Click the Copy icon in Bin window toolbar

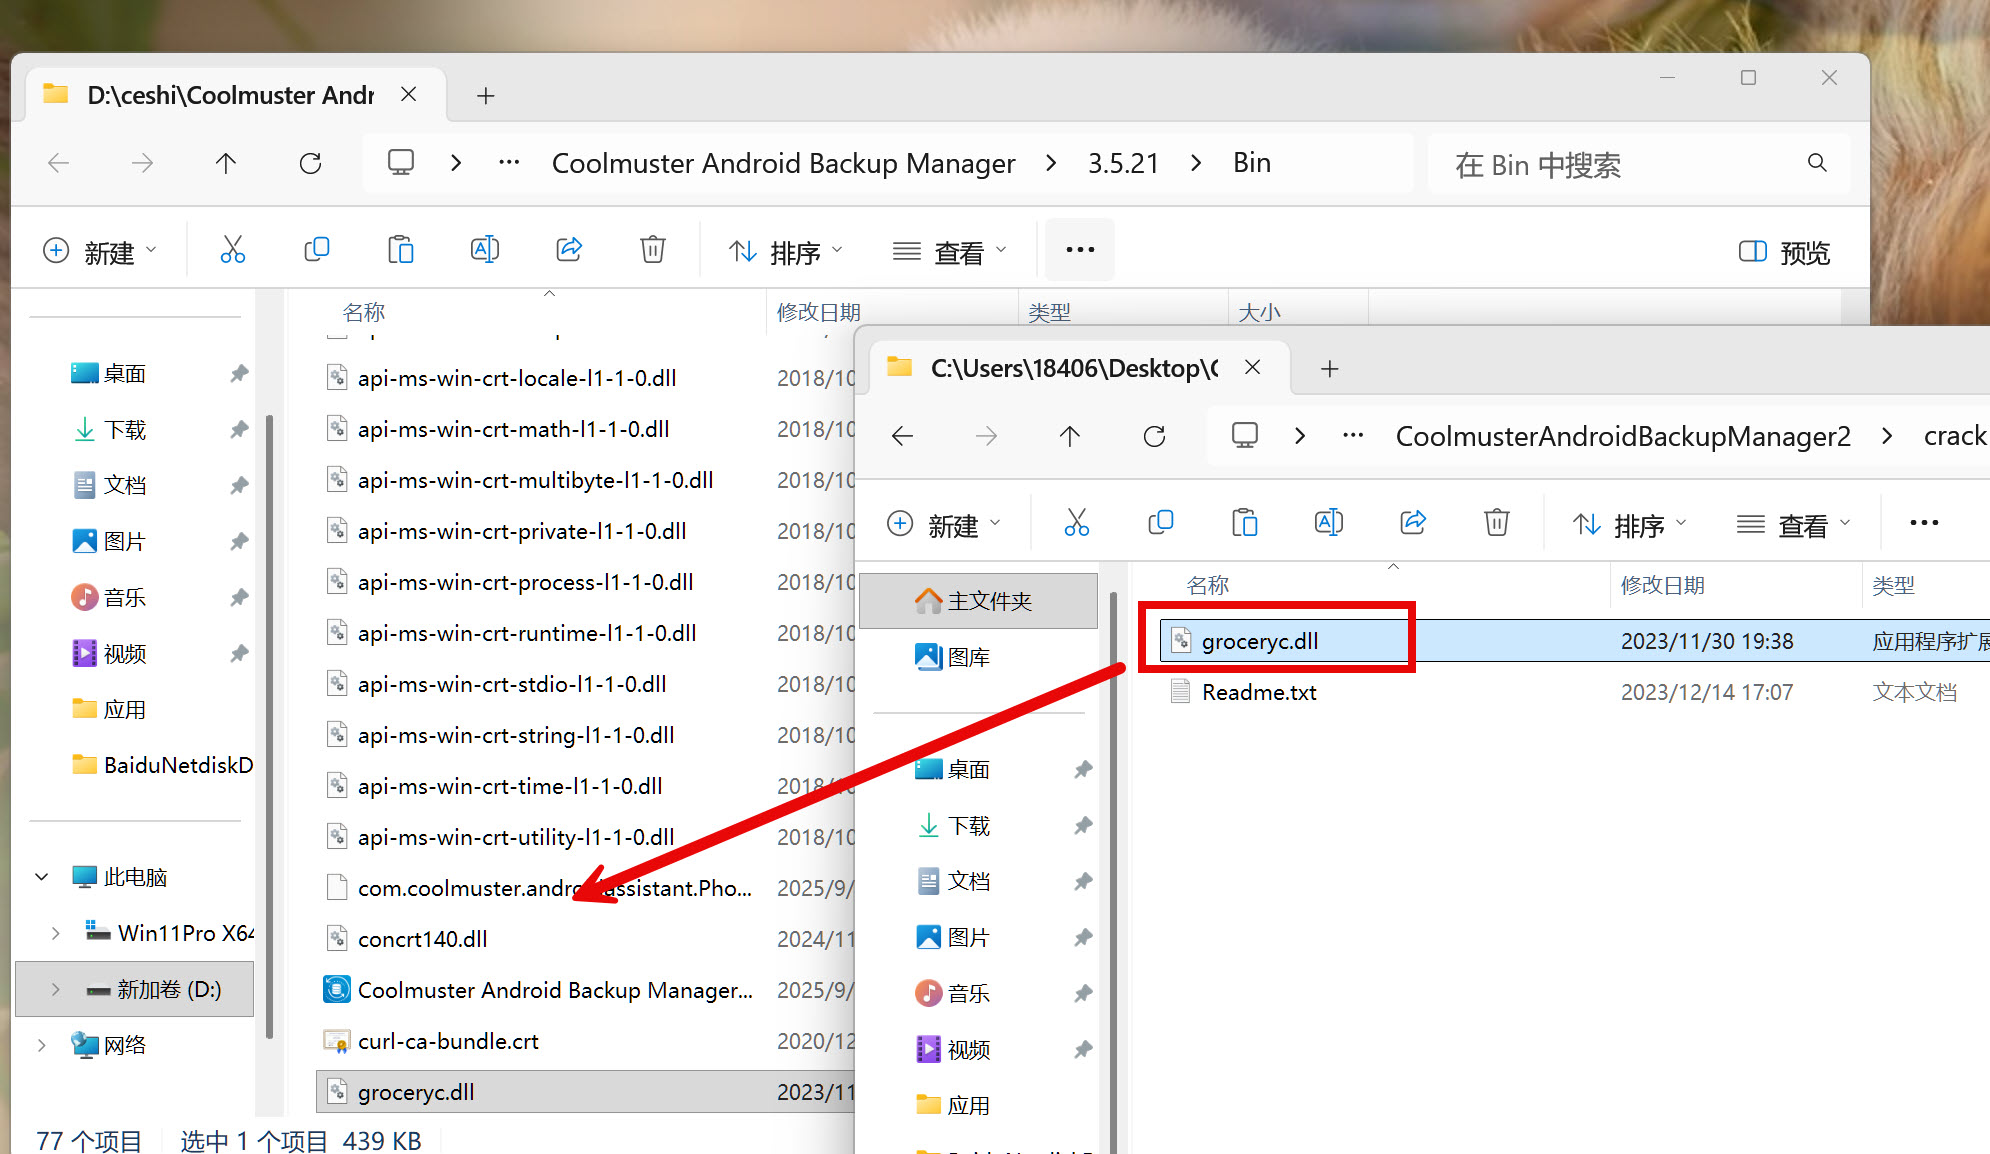coord(316,250)
